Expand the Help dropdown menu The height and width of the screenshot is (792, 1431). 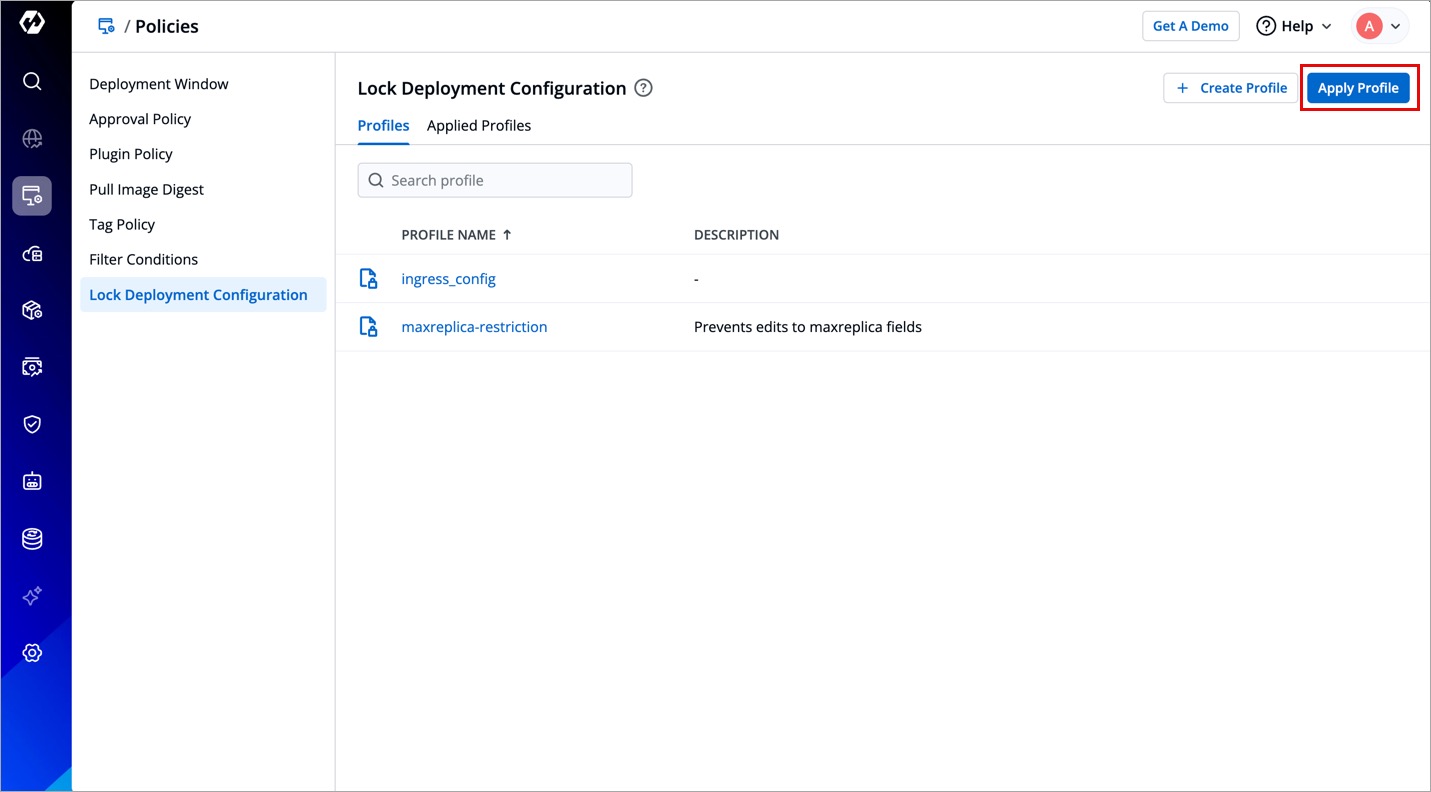tap(1294, 26)
